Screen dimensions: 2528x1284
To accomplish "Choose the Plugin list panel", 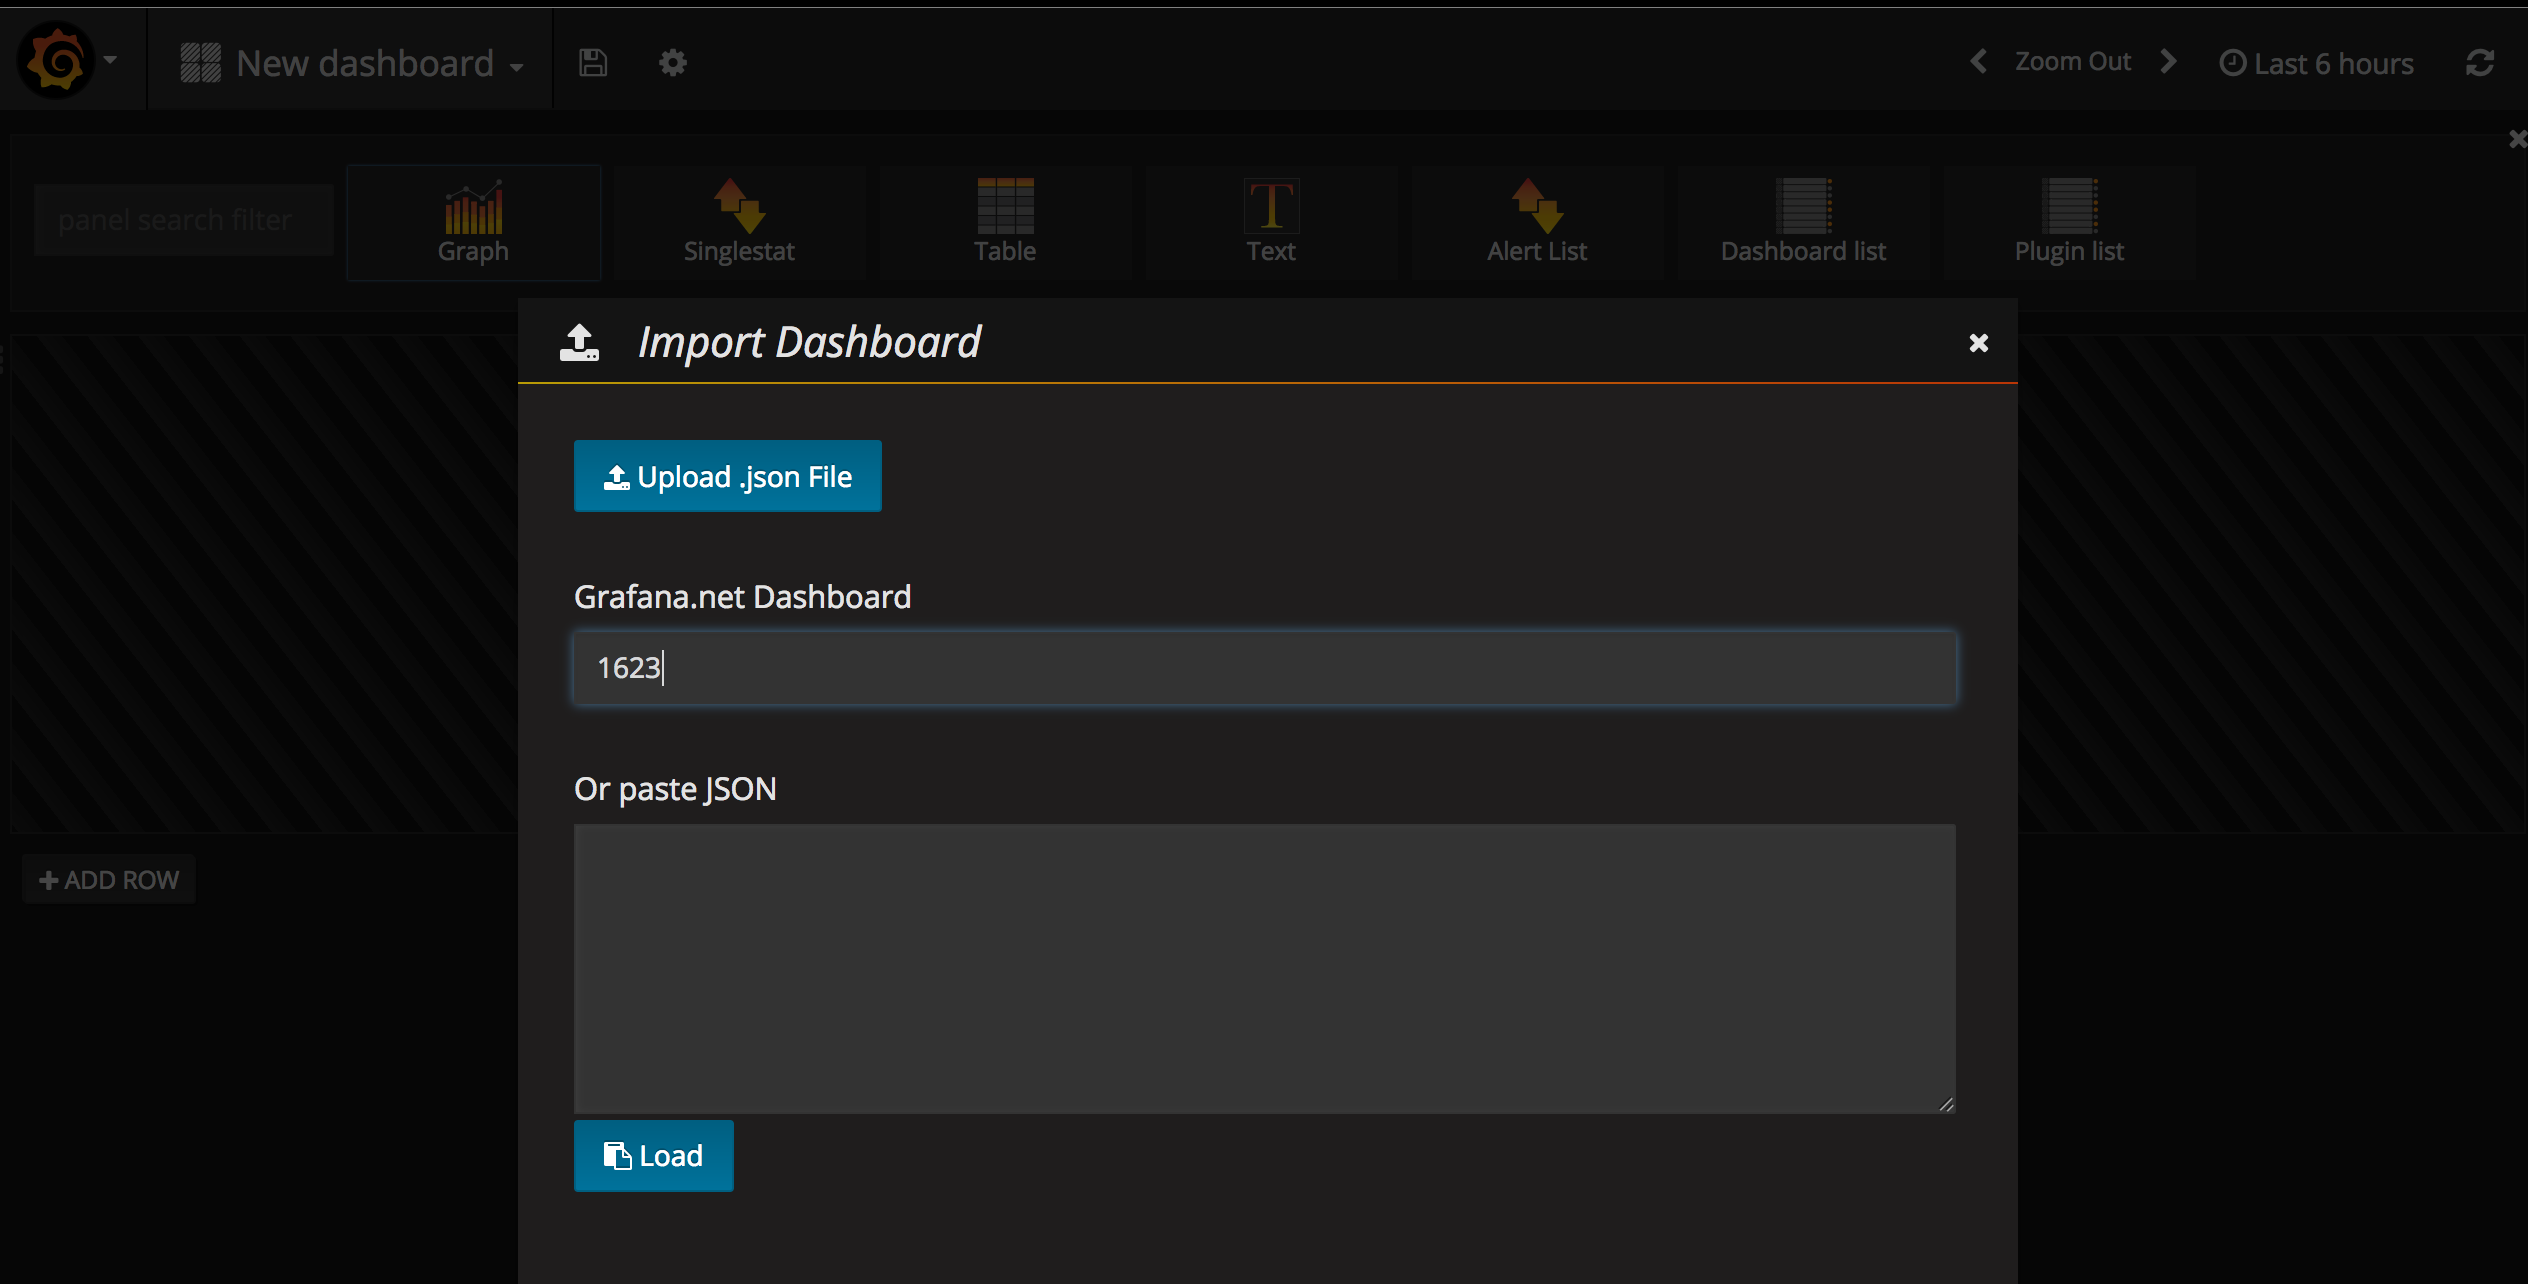I will coord(2069,222).
